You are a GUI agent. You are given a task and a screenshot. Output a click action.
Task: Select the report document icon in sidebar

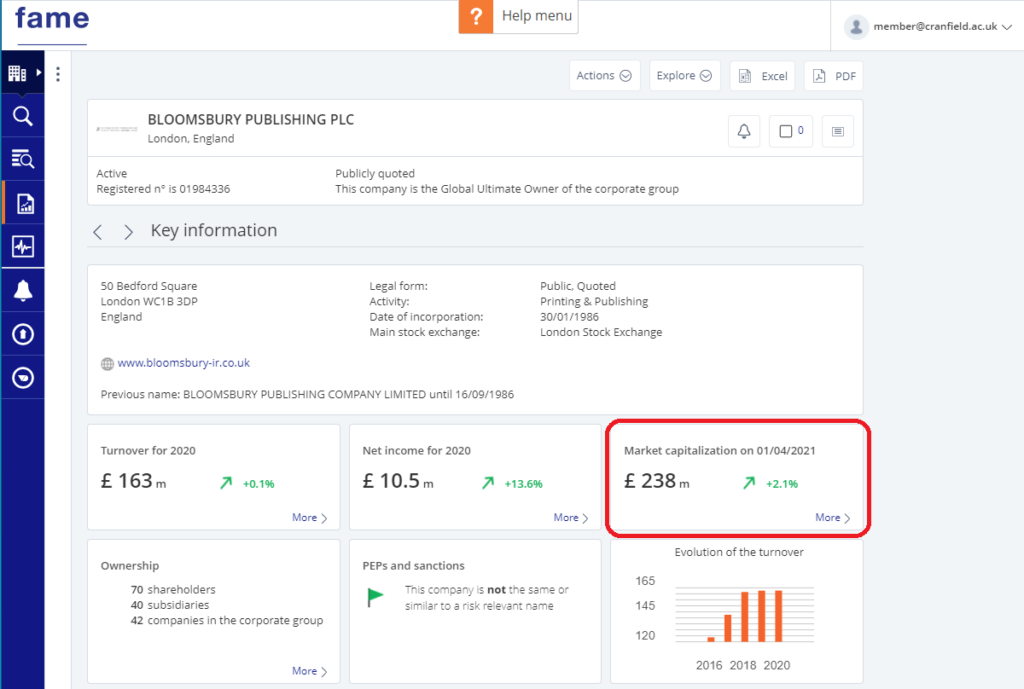(24, 203)
